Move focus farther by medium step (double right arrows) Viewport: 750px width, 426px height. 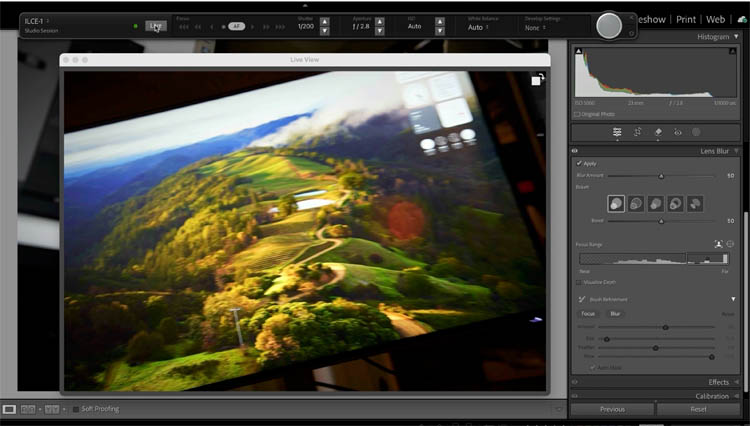tap(266, 27)
